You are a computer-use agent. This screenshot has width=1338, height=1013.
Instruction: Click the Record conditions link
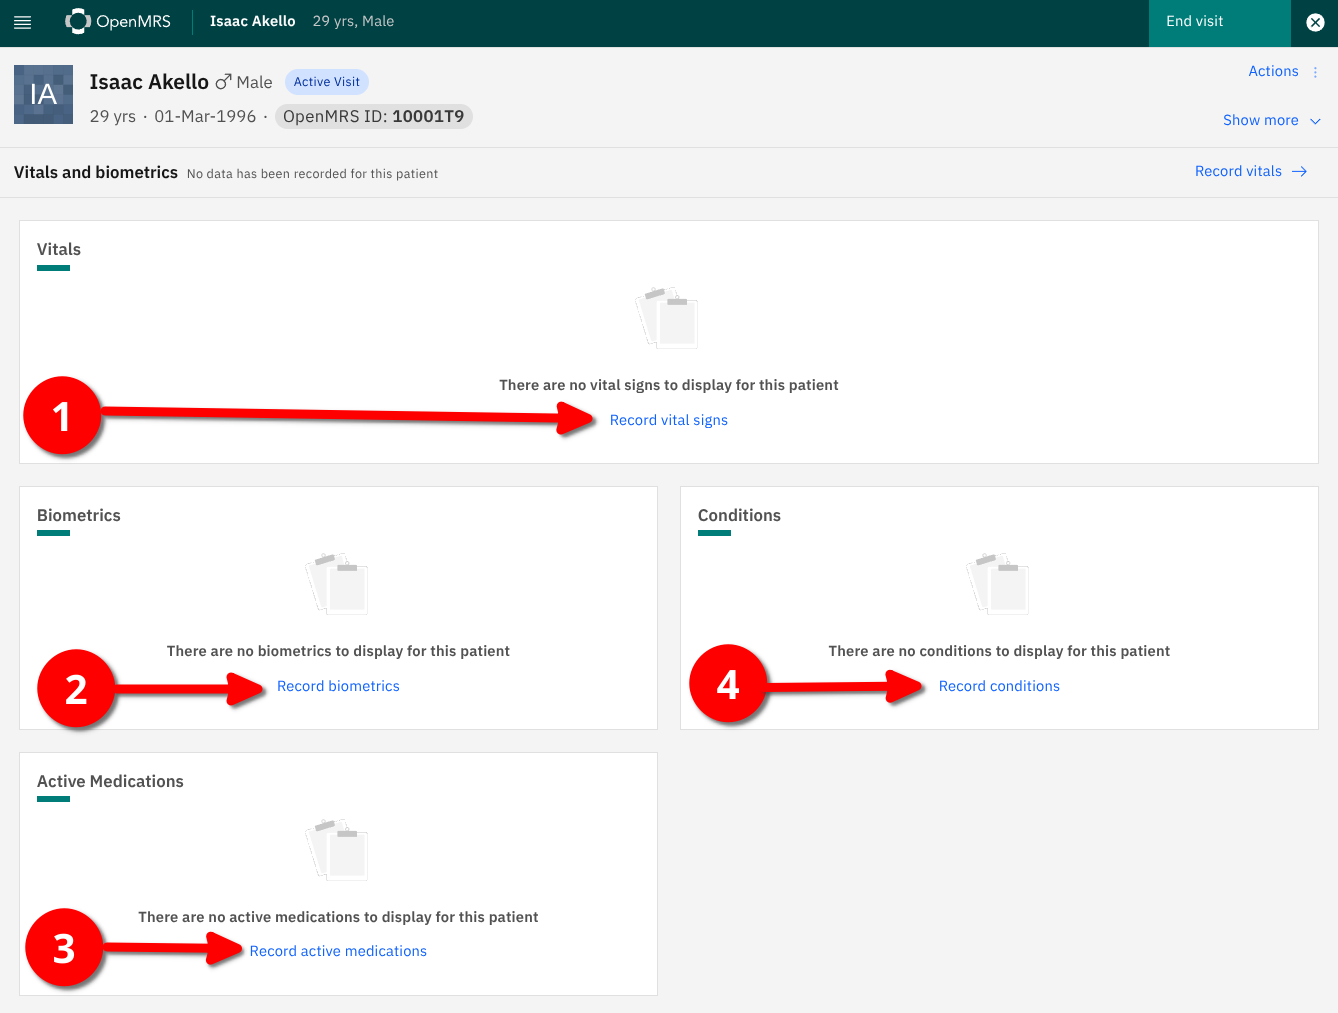[x=998, y=686]
